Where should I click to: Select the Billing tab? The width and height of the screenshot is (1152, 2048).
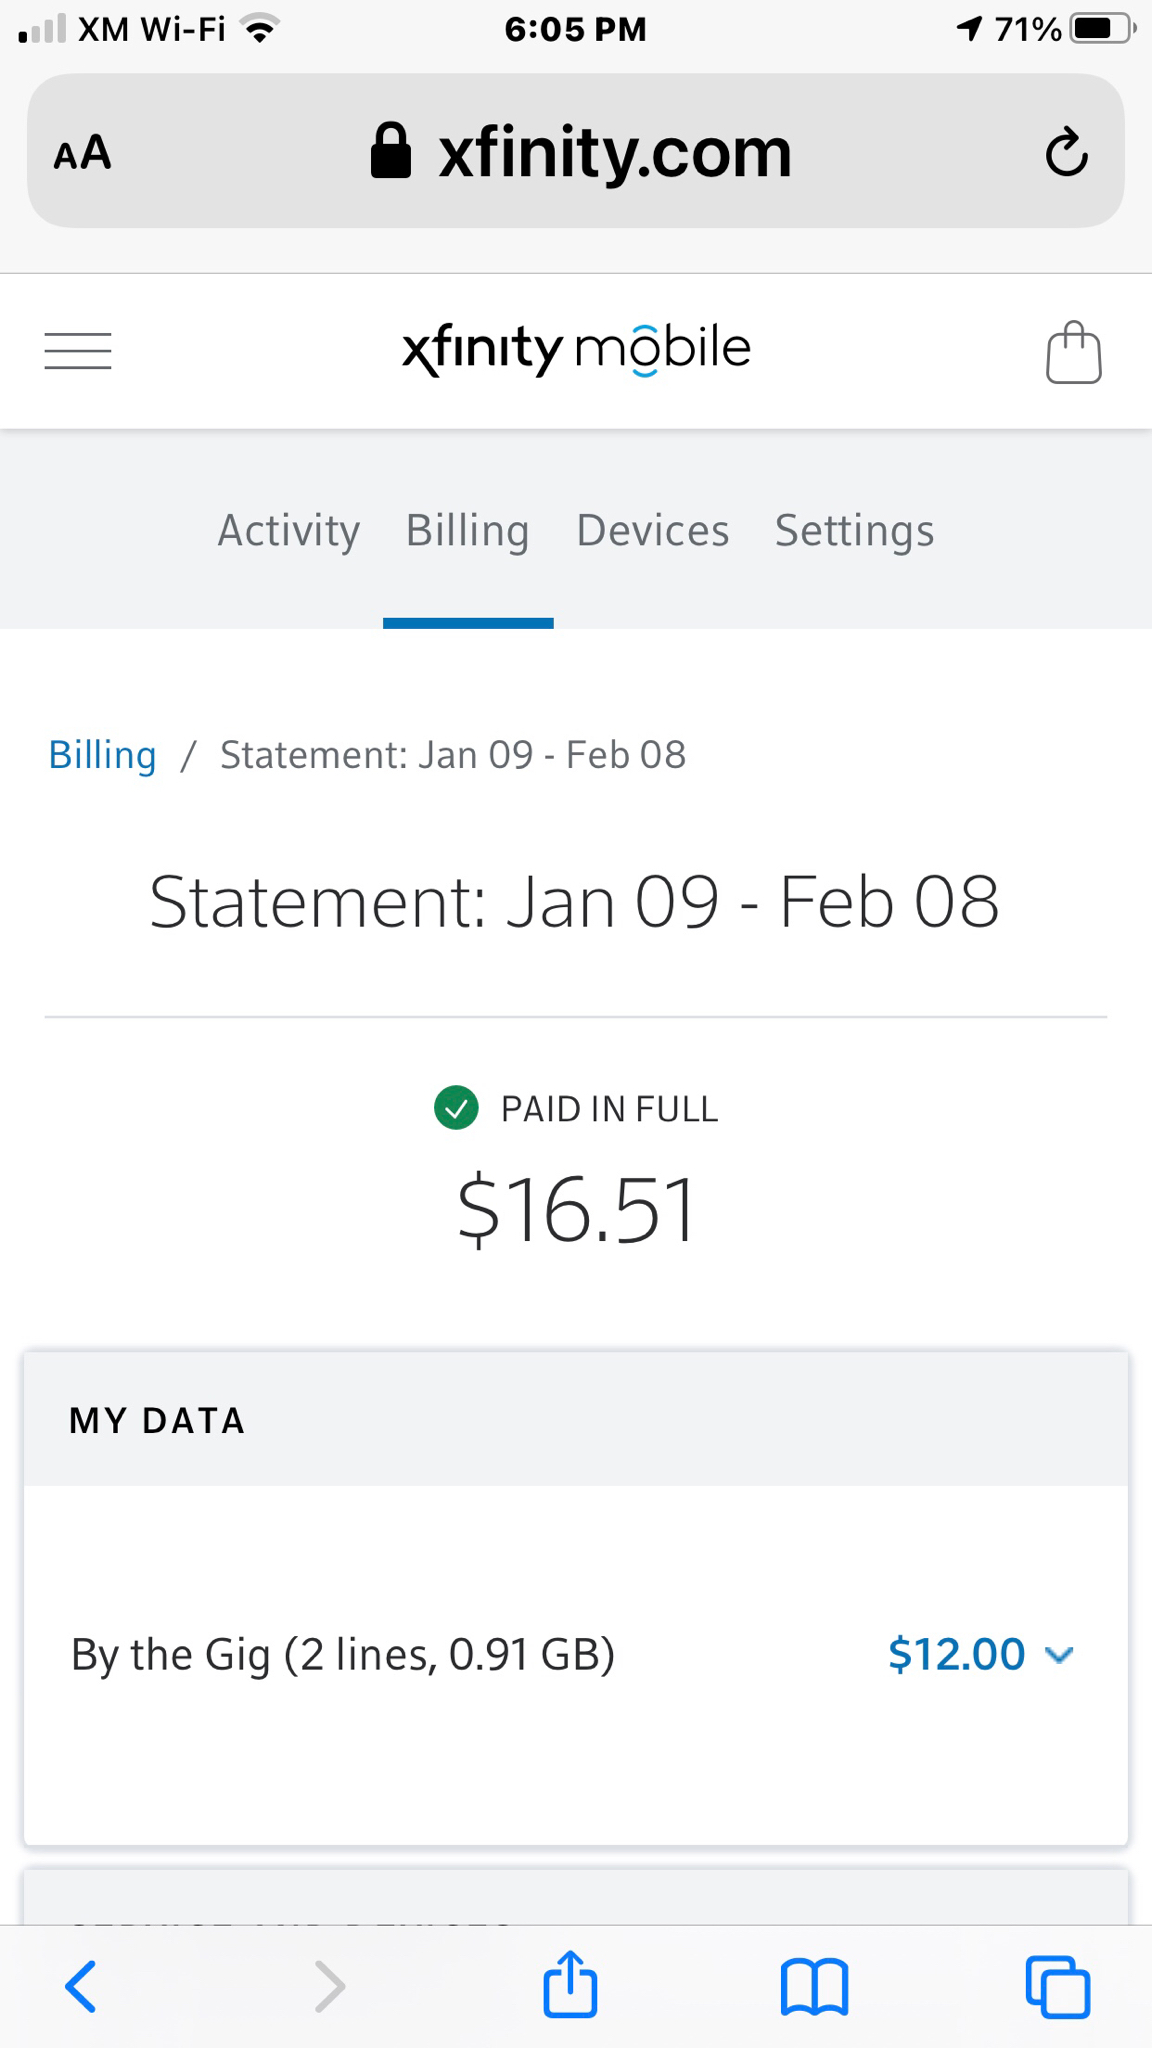(467, 531)
